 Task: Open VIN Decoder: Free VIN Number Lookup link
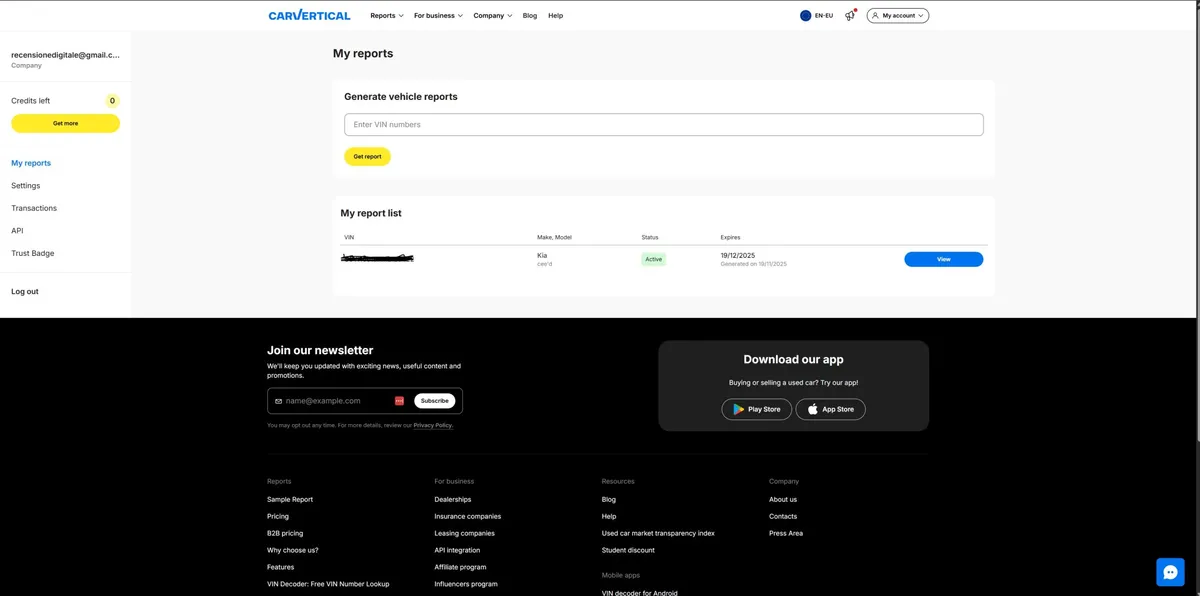click(x=328, y=584)
